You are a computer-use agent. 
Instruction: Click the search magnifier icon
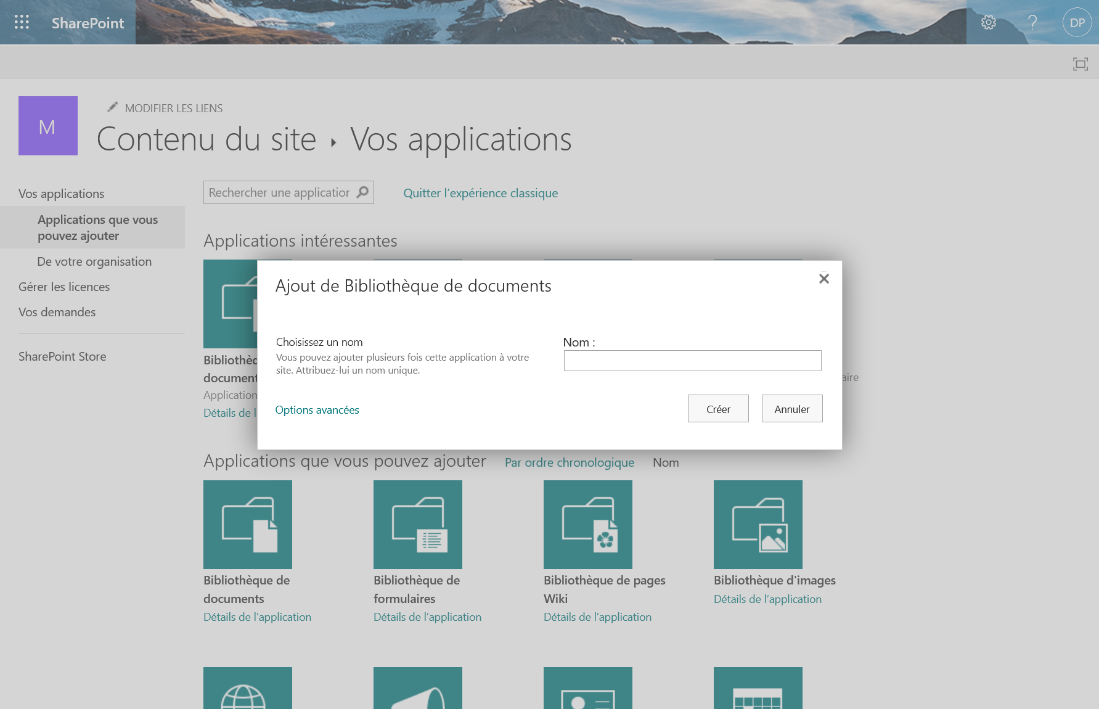(x=362, y=192)
